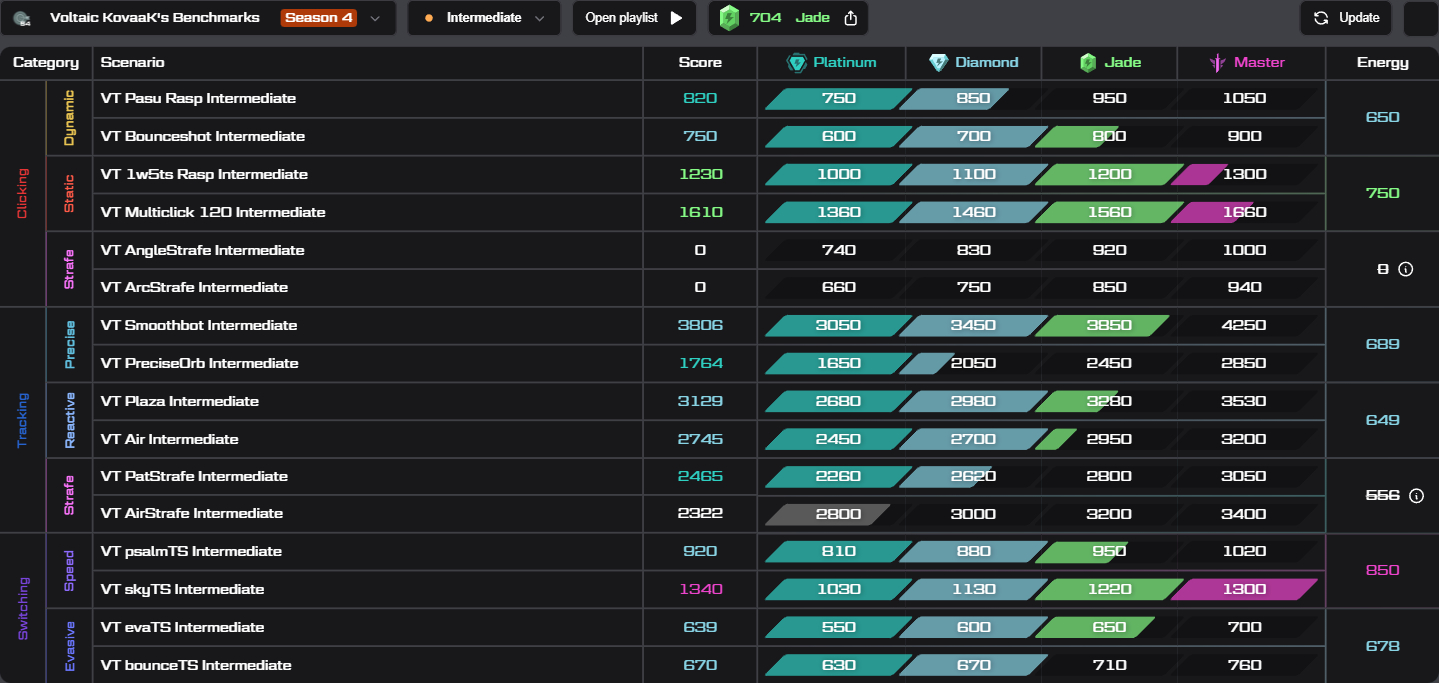The image size is (1439, 683).
Task: Click the 750 energy value for Static
Action: [1383, 194]
